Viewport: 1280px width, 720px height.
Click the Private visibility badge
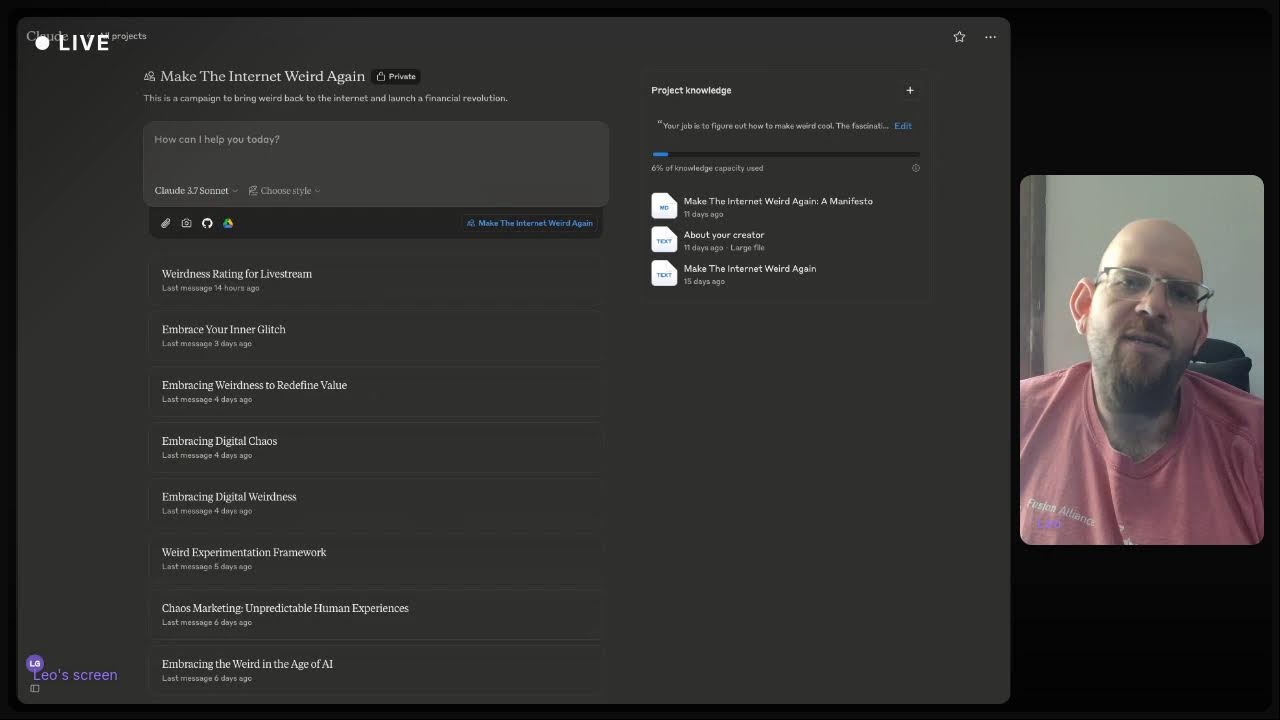(x=396, y=76)
